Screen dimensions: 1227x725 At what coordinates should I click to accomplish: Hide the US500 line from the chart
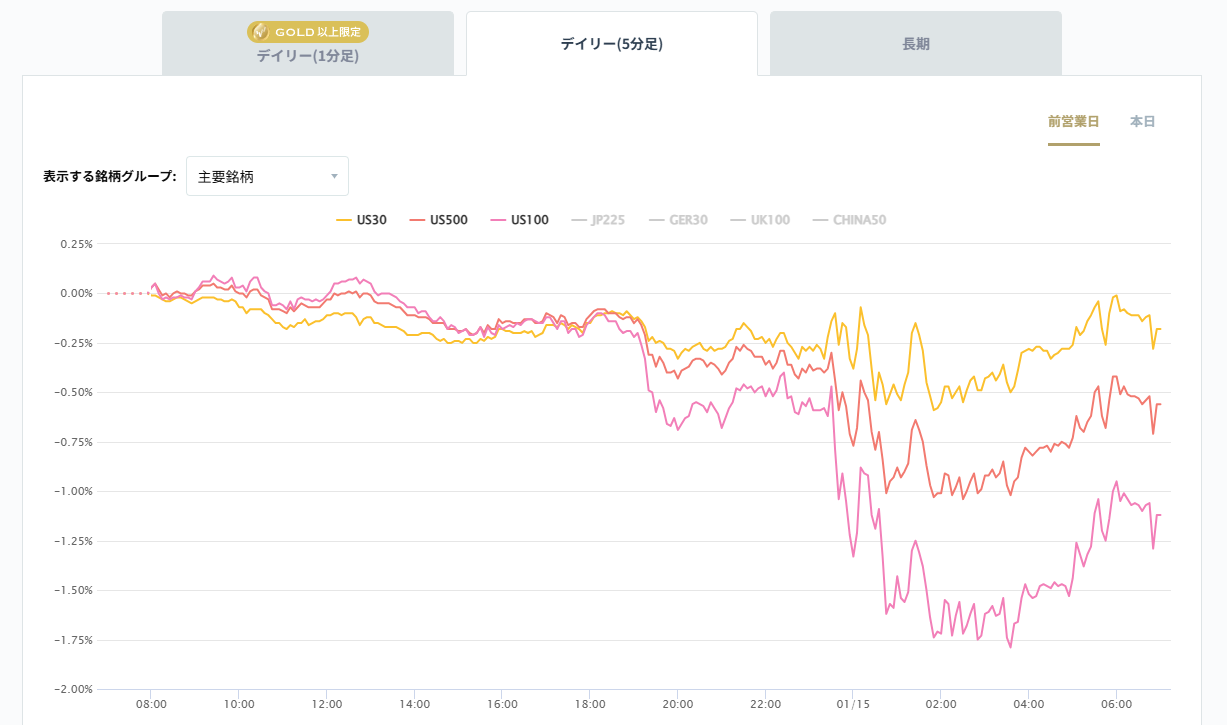pyautogui.click(x=440, y=219)
